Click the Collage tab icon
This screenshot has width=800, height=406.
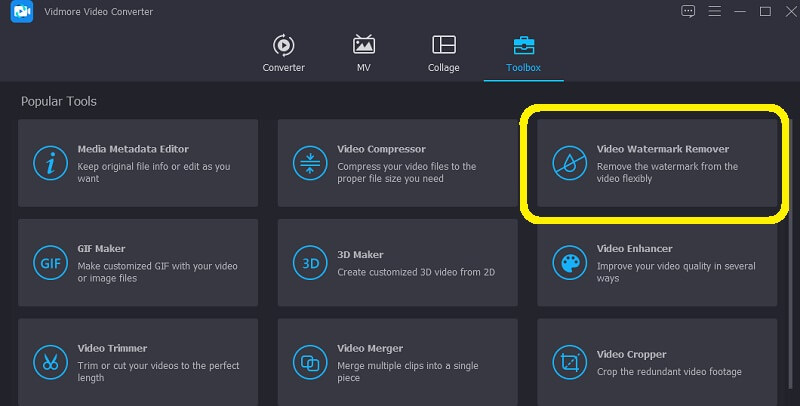click(444, 45)
